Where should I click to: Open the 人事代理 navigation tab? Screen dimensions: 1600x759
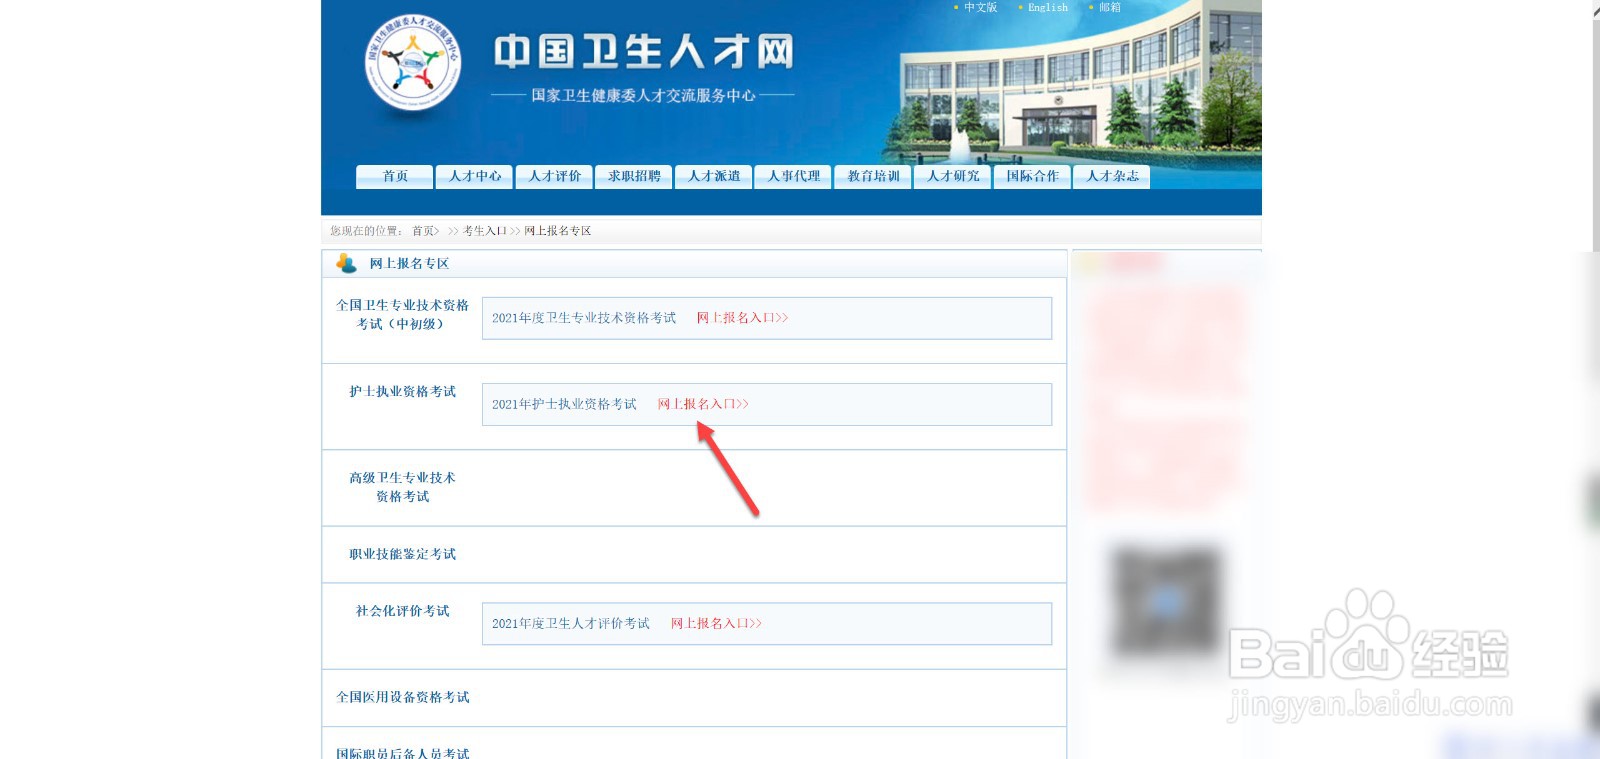coord(793,176)
